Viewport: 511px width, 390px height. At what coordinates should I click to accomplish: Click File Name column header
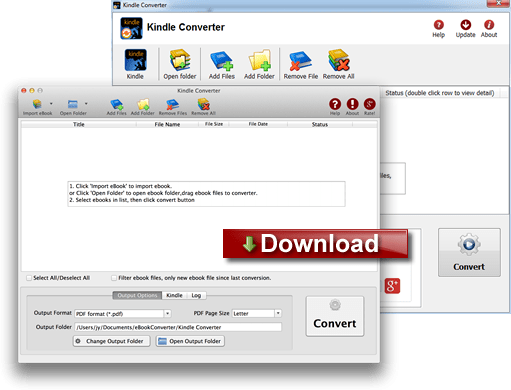[x=167, y=124]
